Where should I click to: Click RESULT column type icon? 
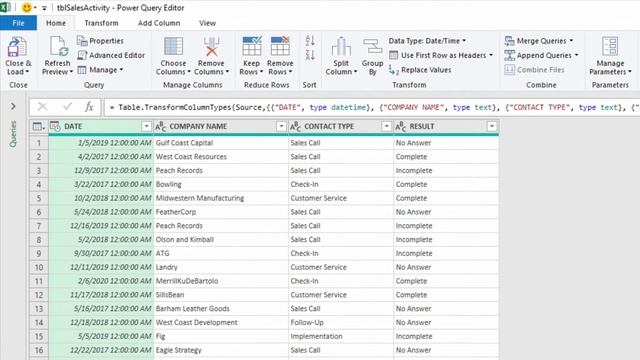[400, 127]
